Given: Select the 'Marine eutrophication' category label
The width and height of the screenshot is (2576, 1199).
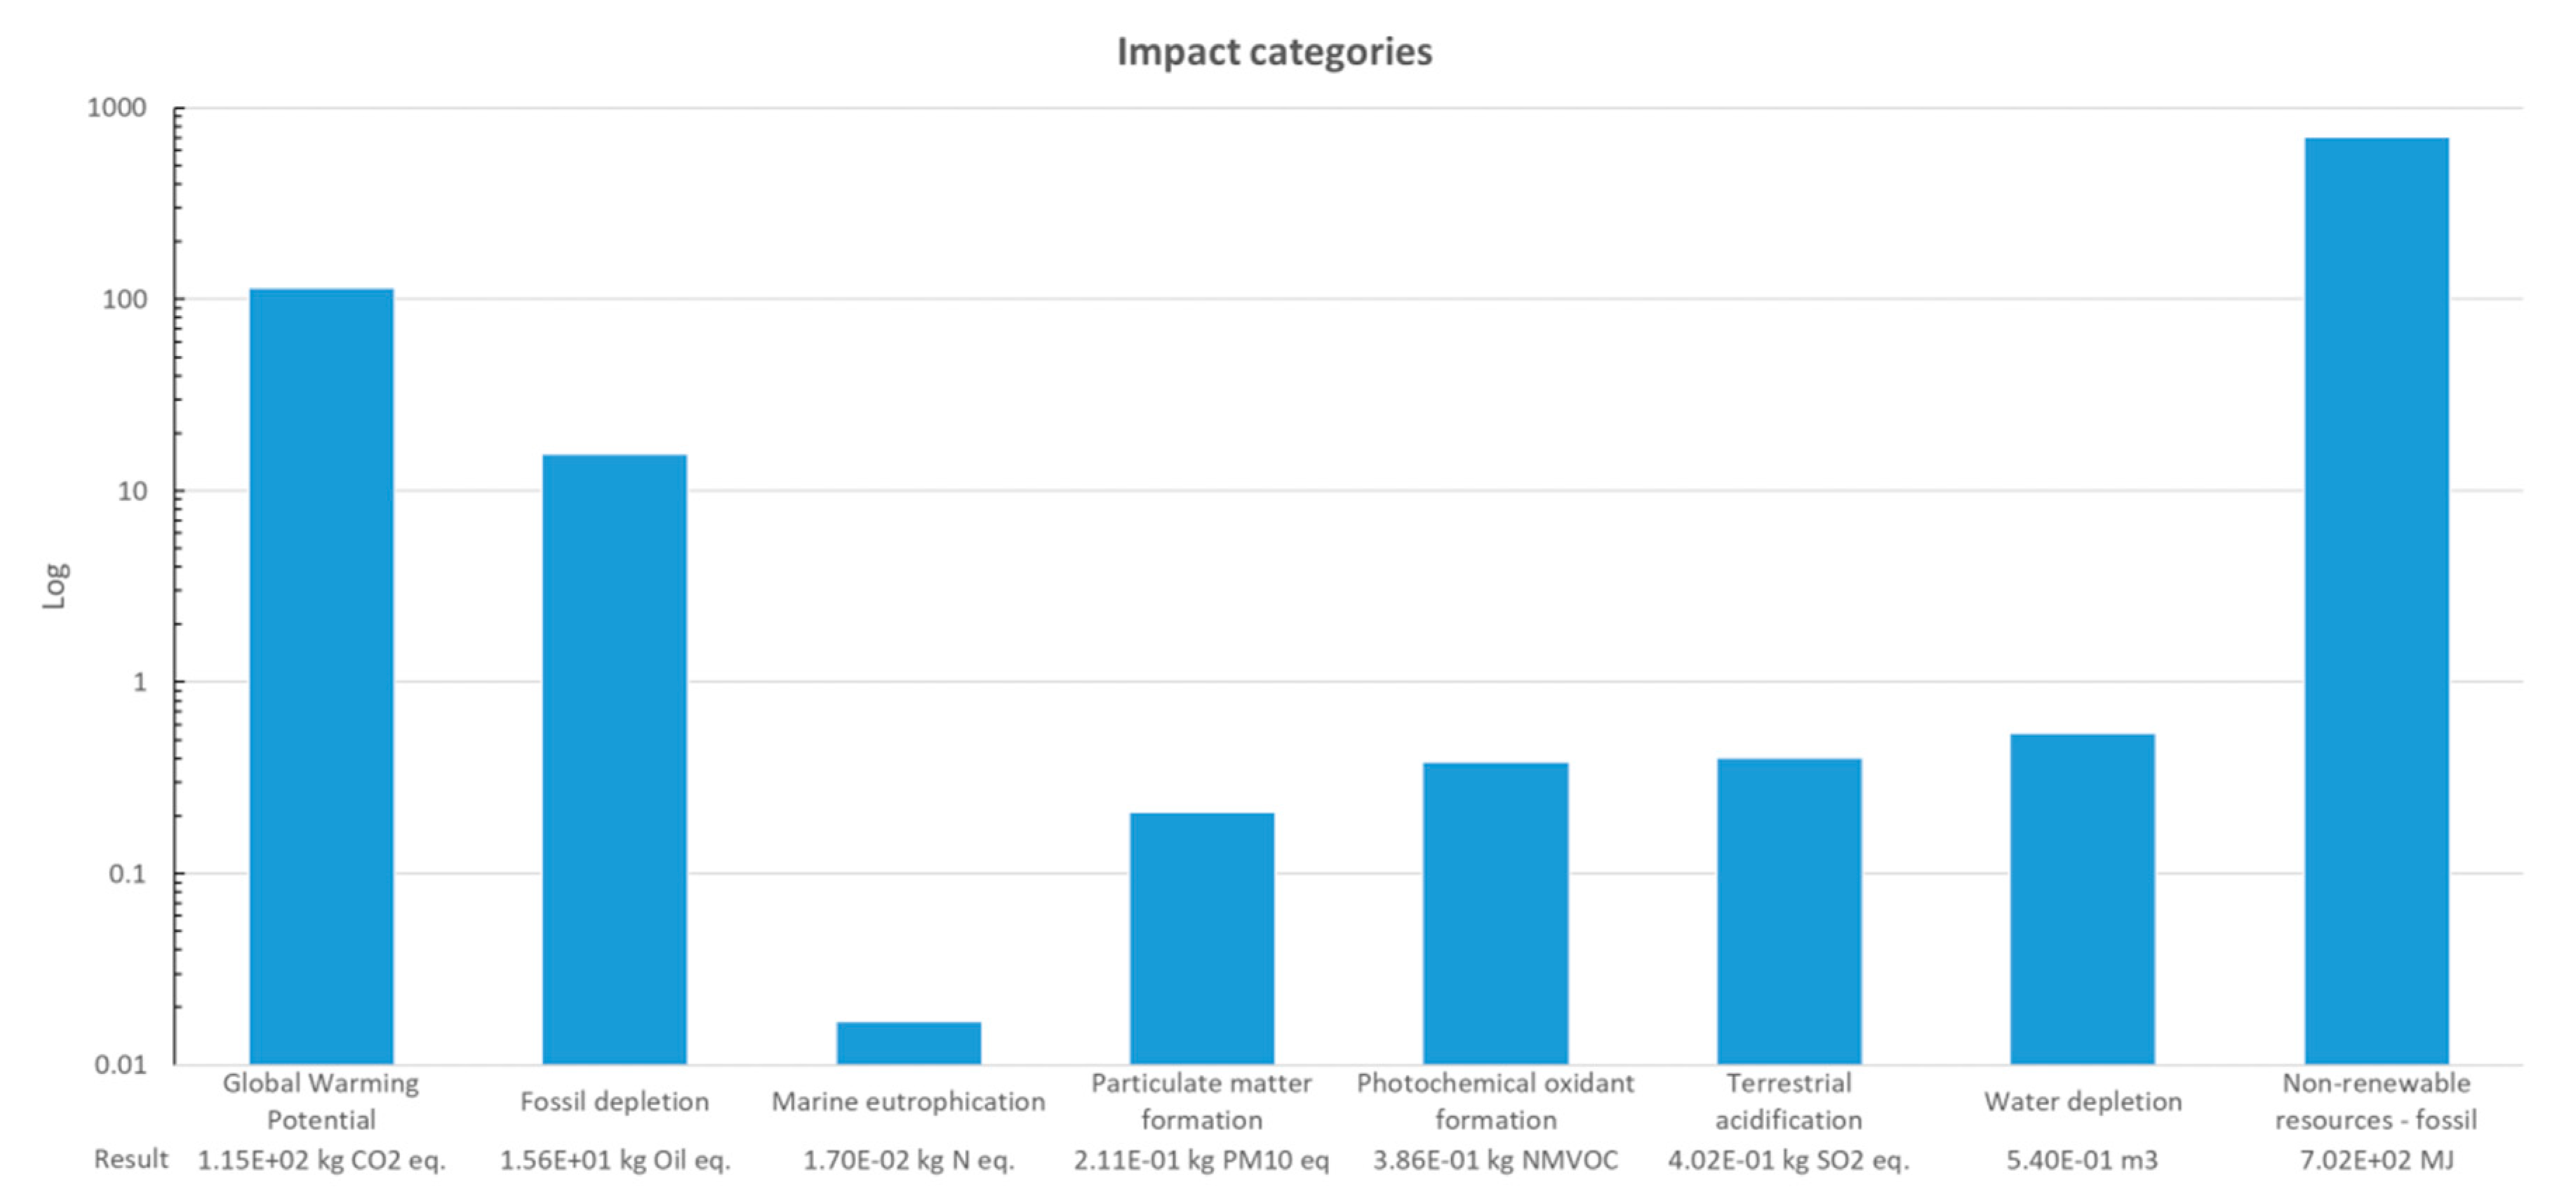Looking at the screenshot, I should tap(908, 1101).
